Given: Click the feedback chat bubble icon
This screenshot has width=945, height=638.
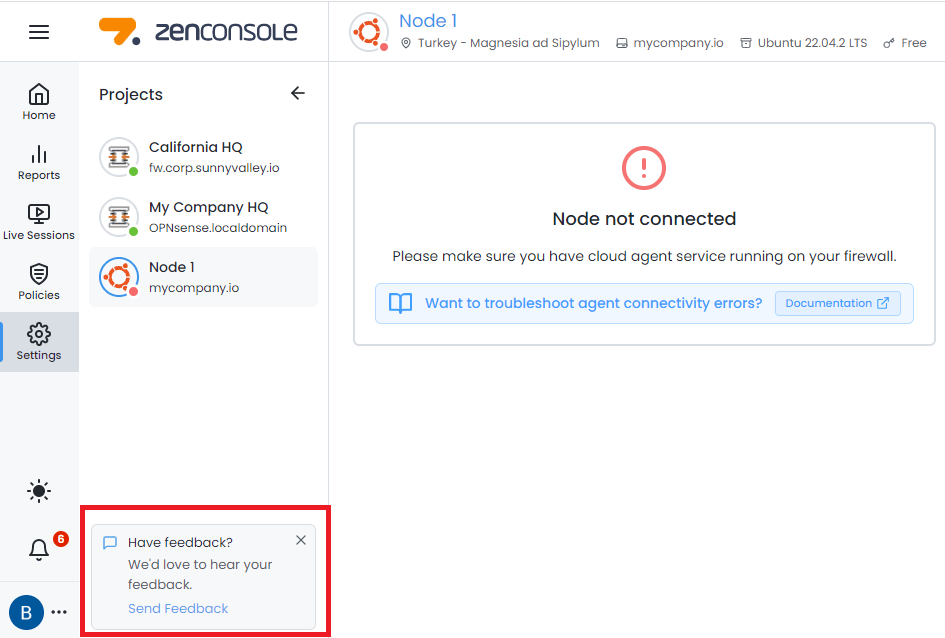Looking at the screenshot, I should pyautogui.click(x=110, y=542).
